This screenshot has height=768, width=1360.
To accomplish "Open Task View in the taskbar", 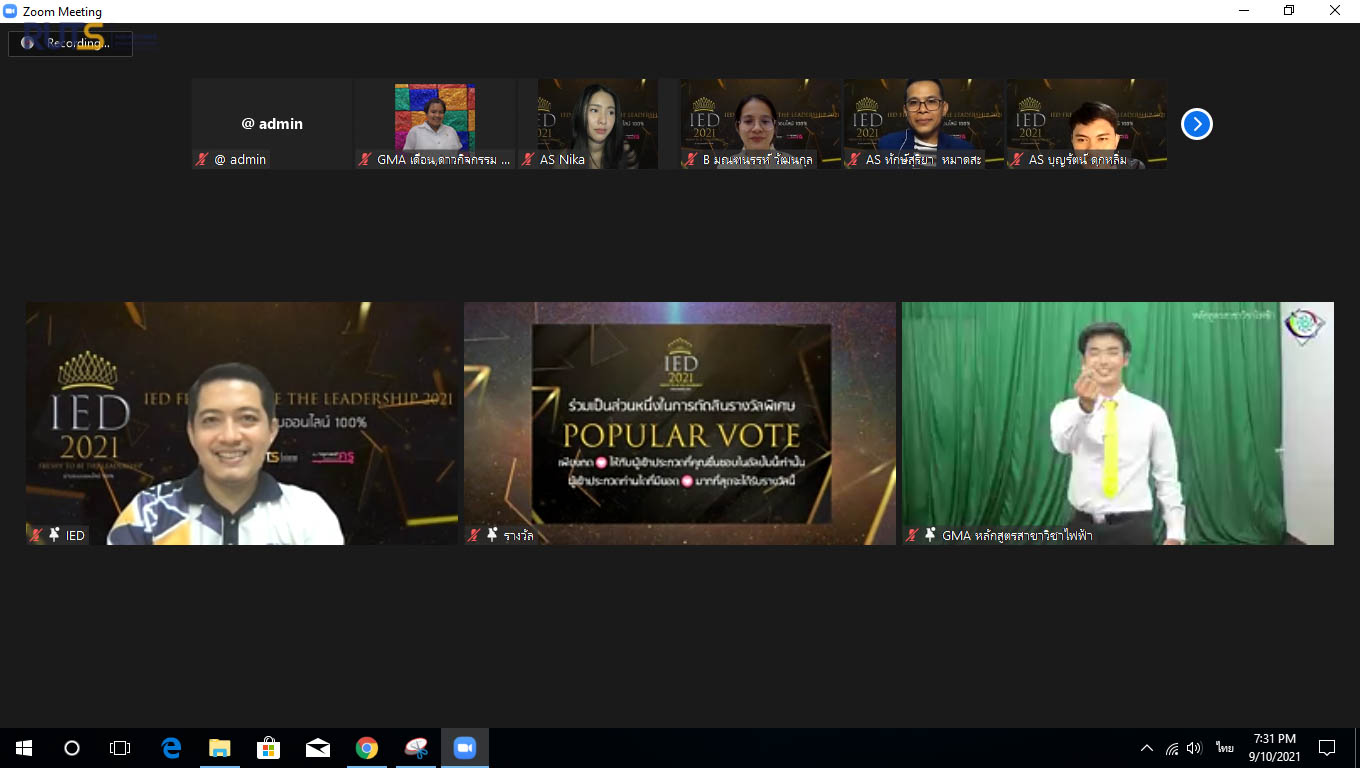I will [x=120, y=748].
